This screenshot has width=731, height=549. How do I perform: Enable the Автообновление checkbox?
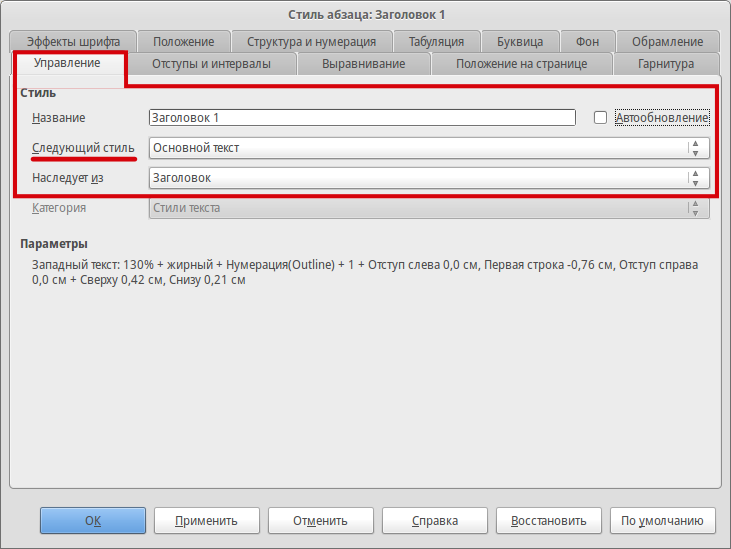(x=600, y=117)
